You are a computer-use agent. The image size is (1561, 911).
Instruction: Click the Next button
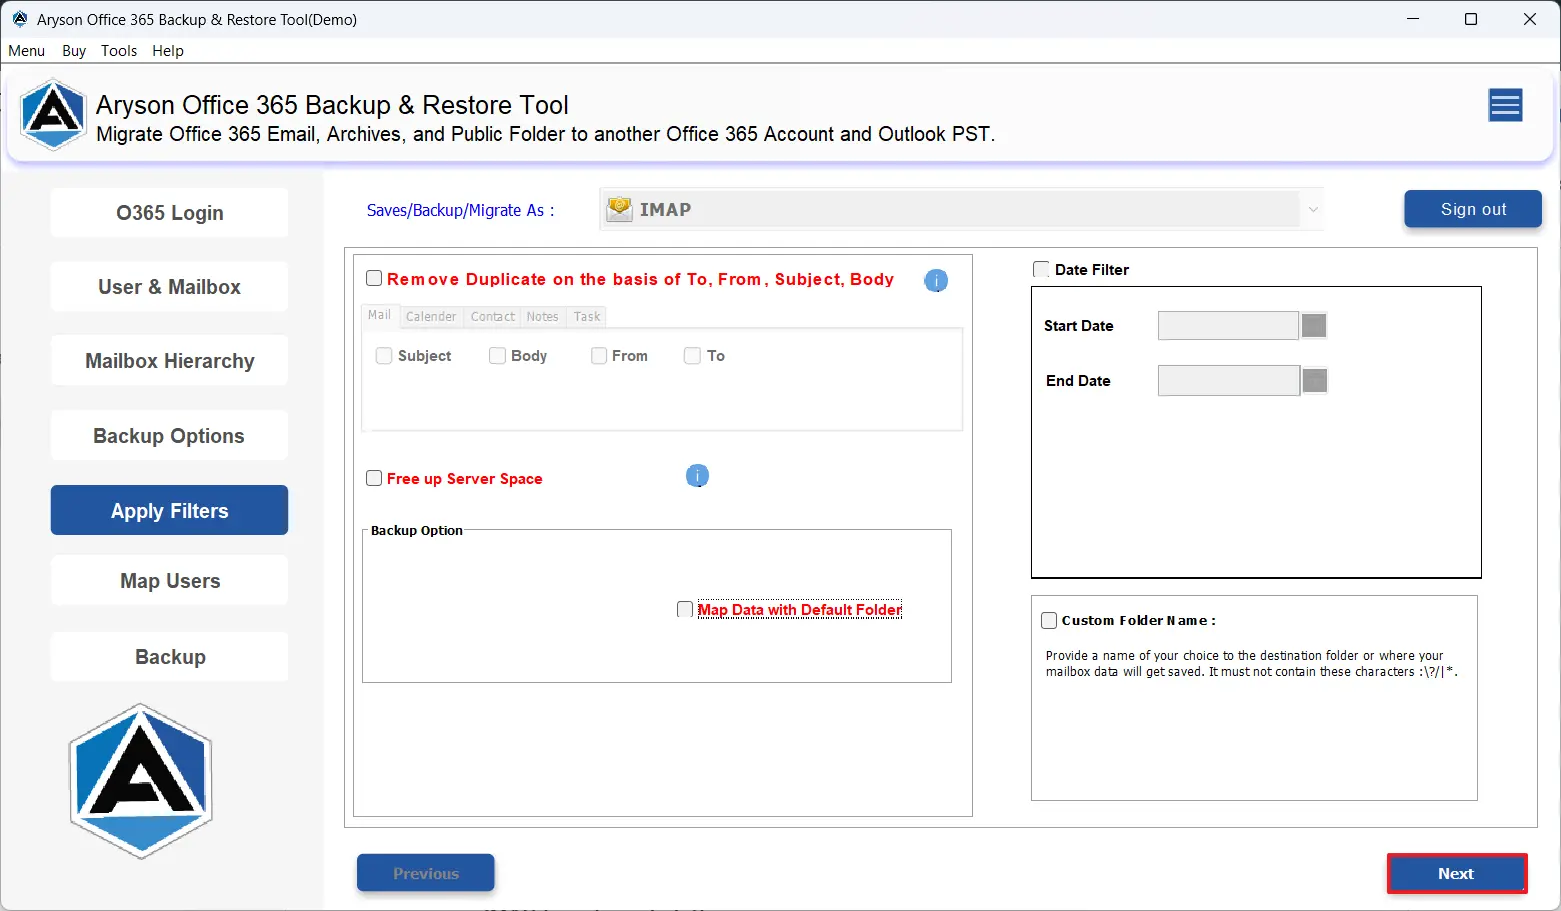point(1456,873)
